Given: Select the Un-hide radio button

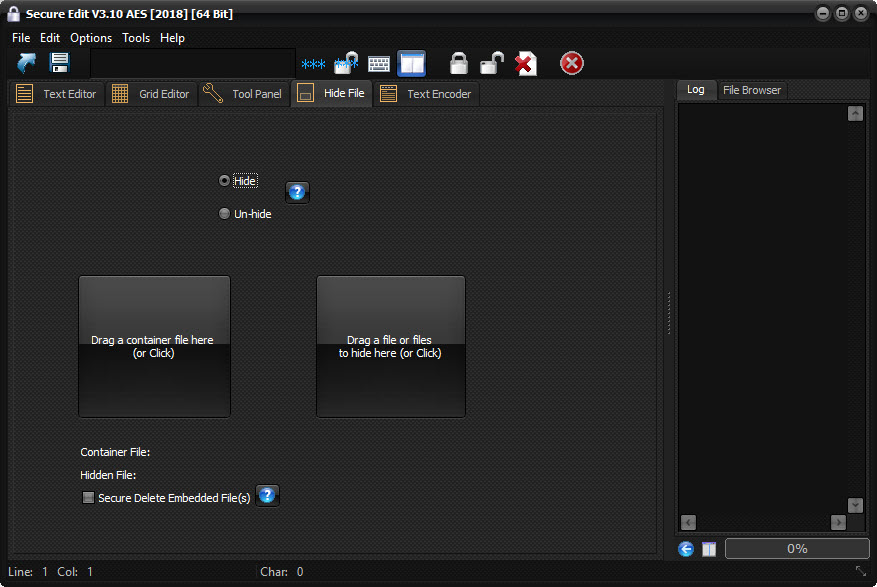Looking at the screenshot, I should pyautogui.click(x=224, y=214).
